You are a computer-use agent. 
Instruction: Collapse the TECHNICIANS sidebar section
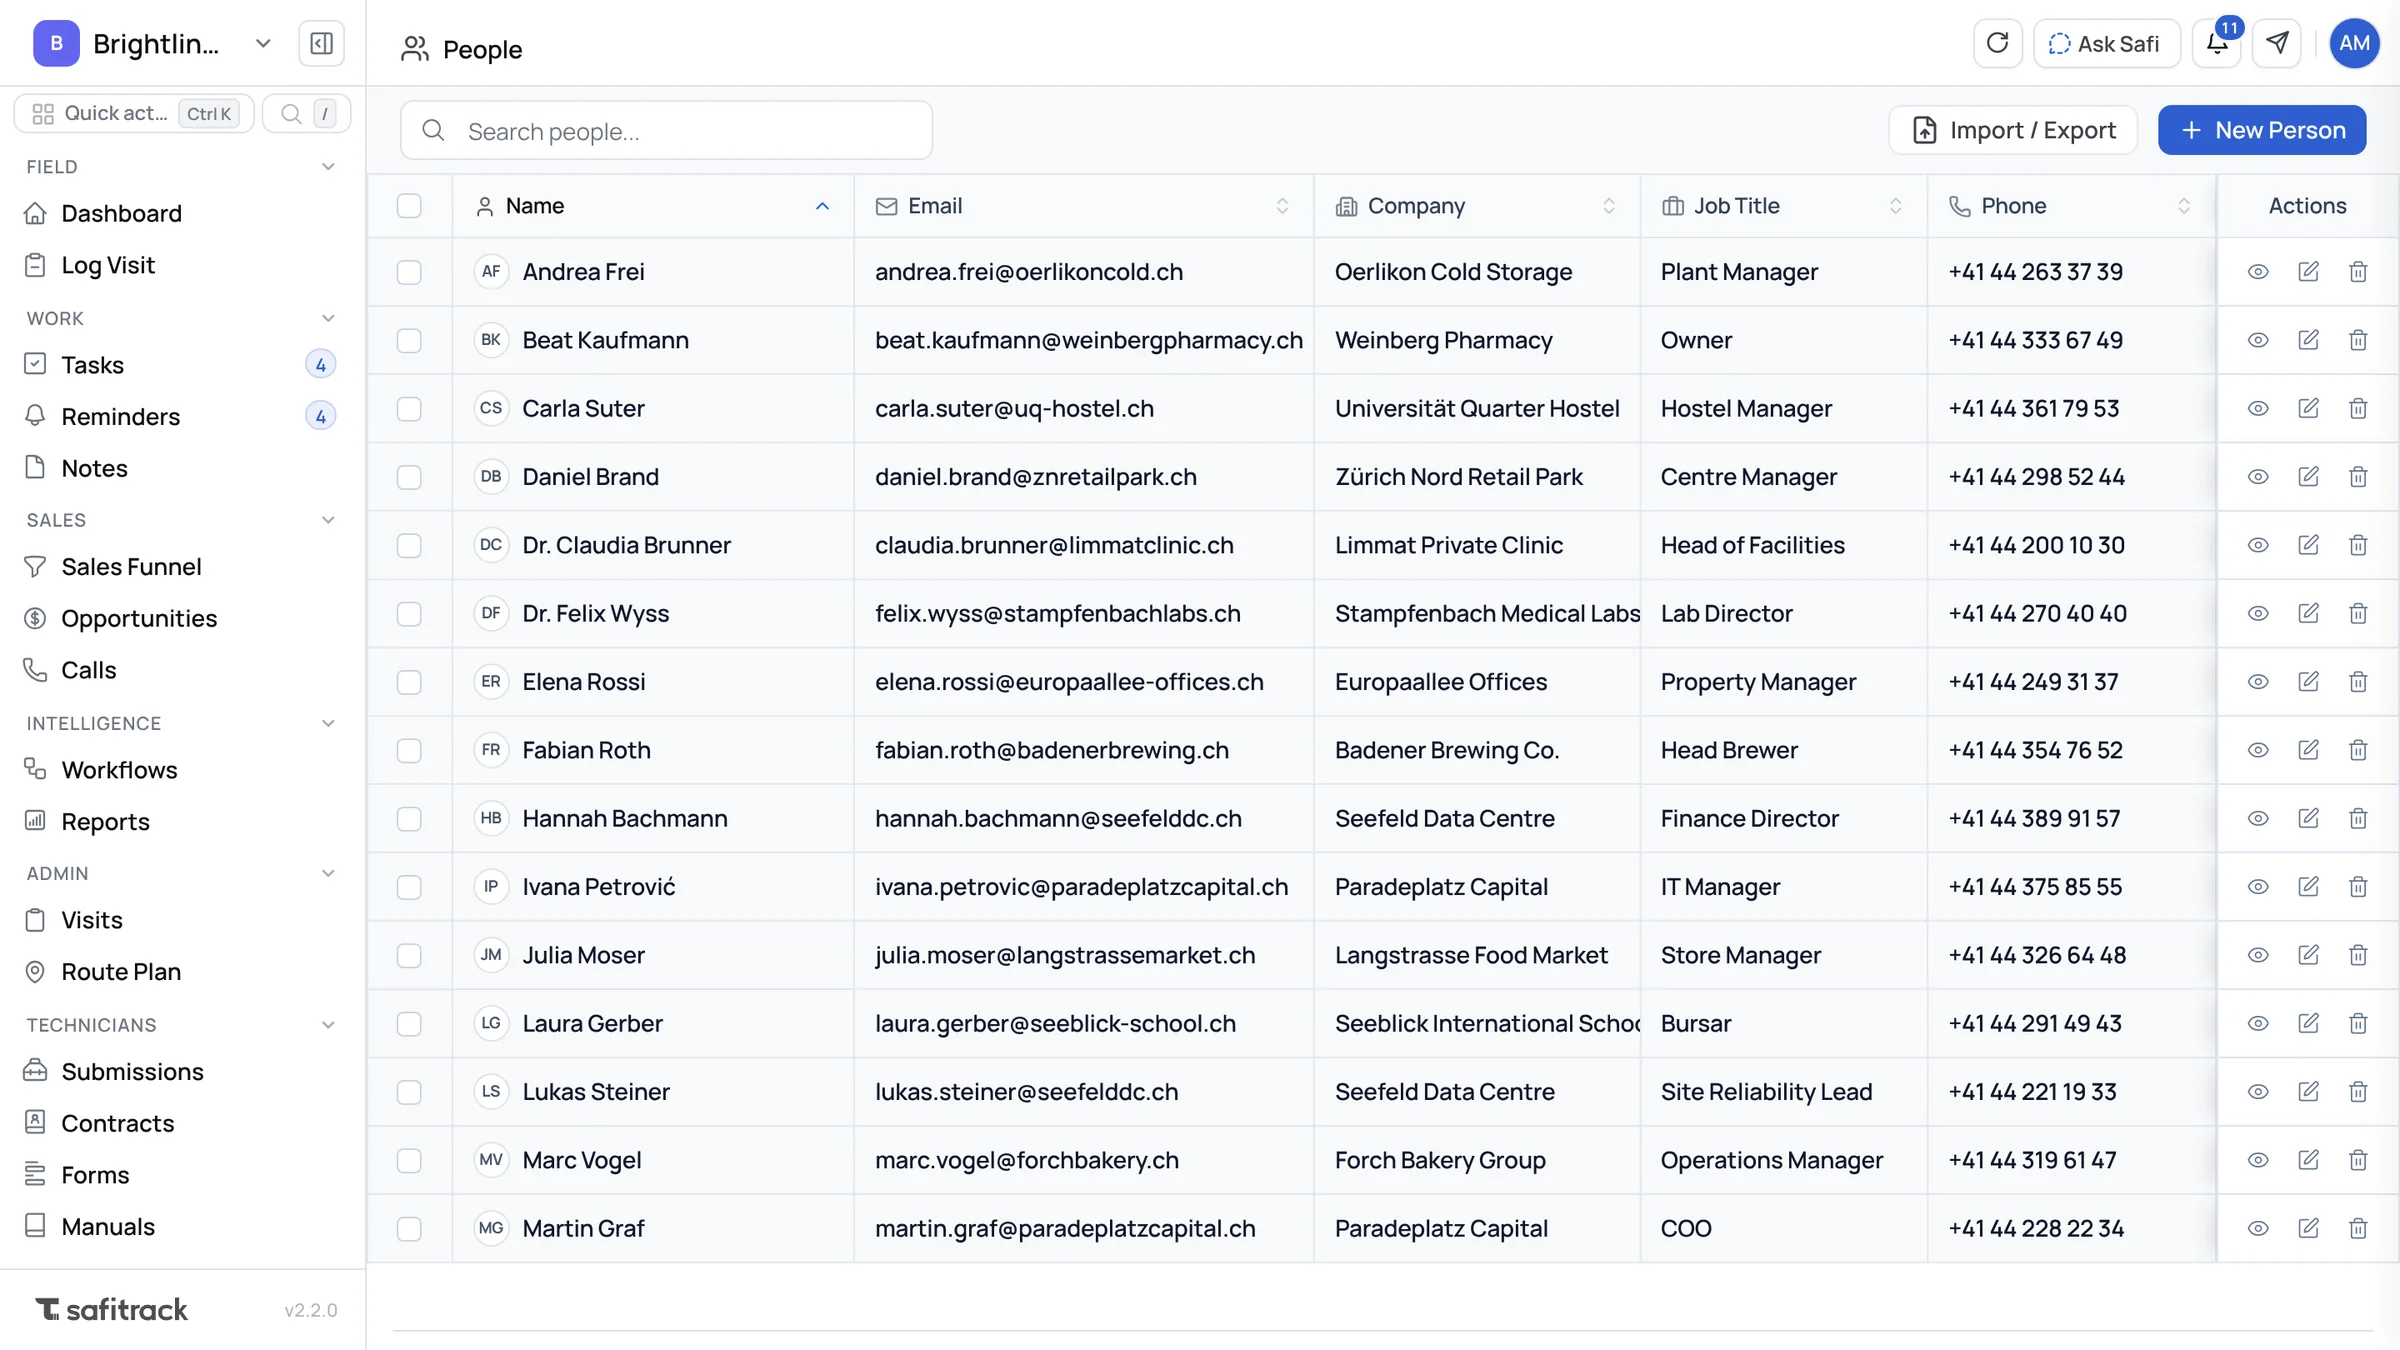pos(328,1025)
